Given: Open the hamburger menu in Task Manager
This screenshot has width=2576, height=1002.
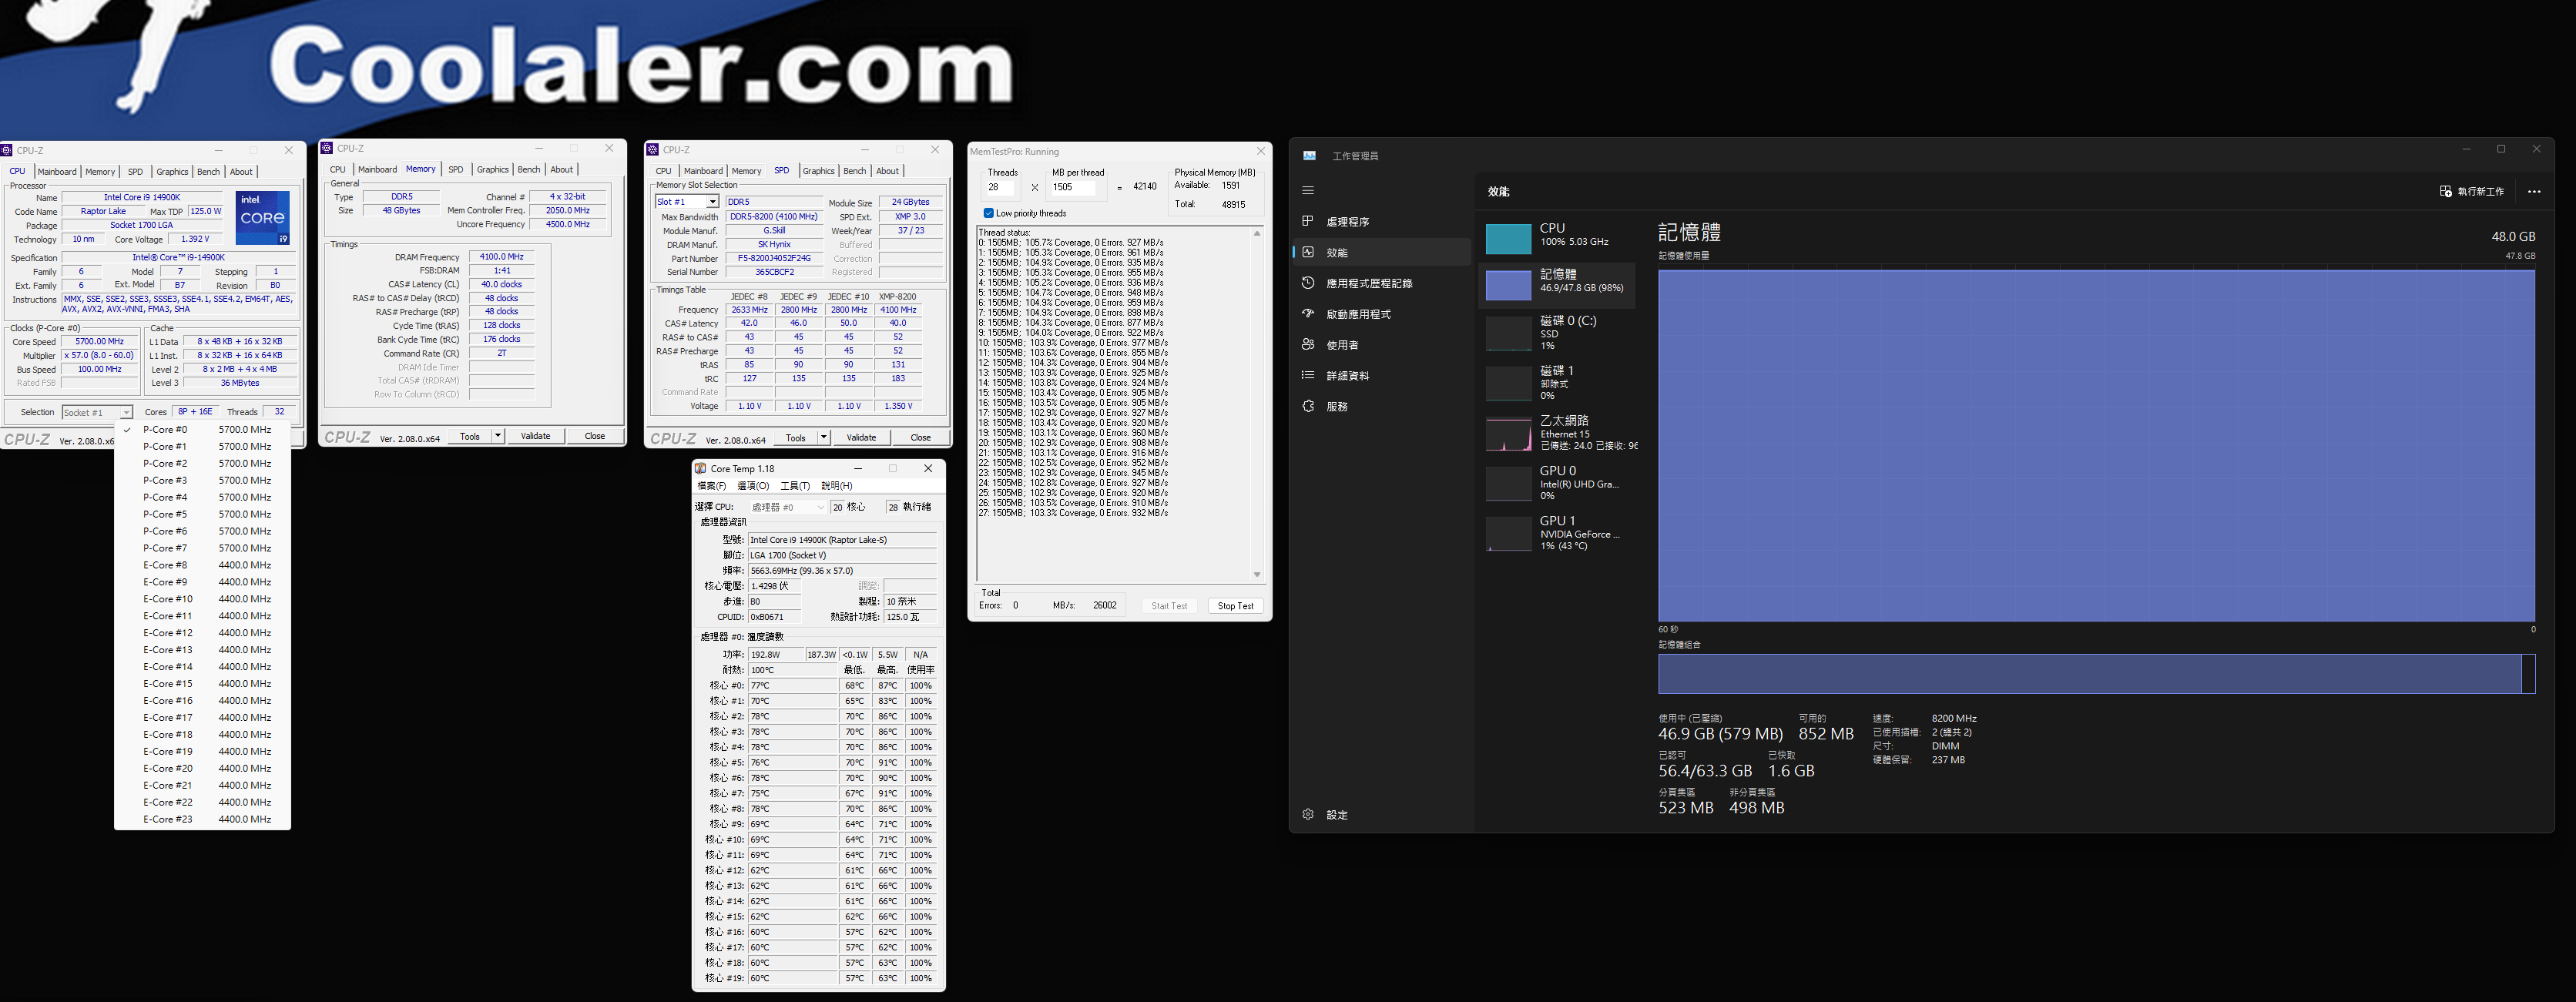Looking at the screenshot, I should (x=1308, y=190).
